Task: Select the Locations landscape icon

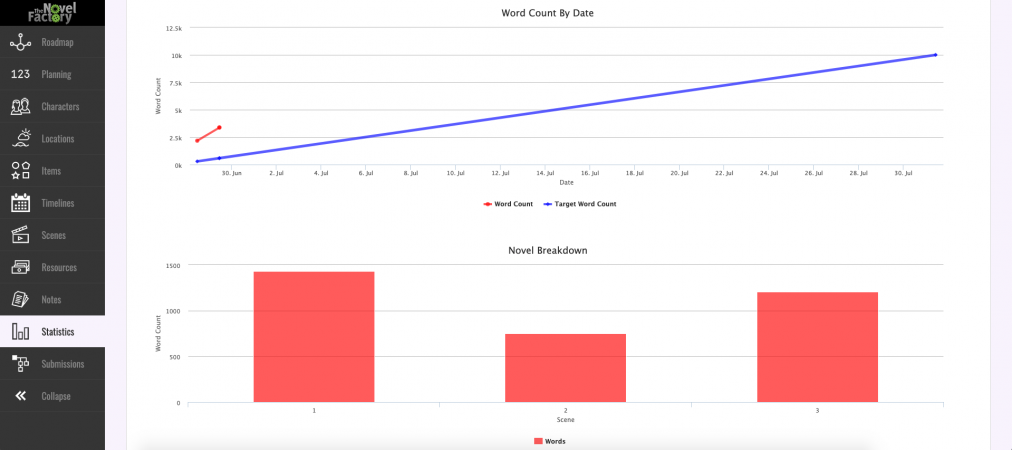Action: tap(20, 139)
